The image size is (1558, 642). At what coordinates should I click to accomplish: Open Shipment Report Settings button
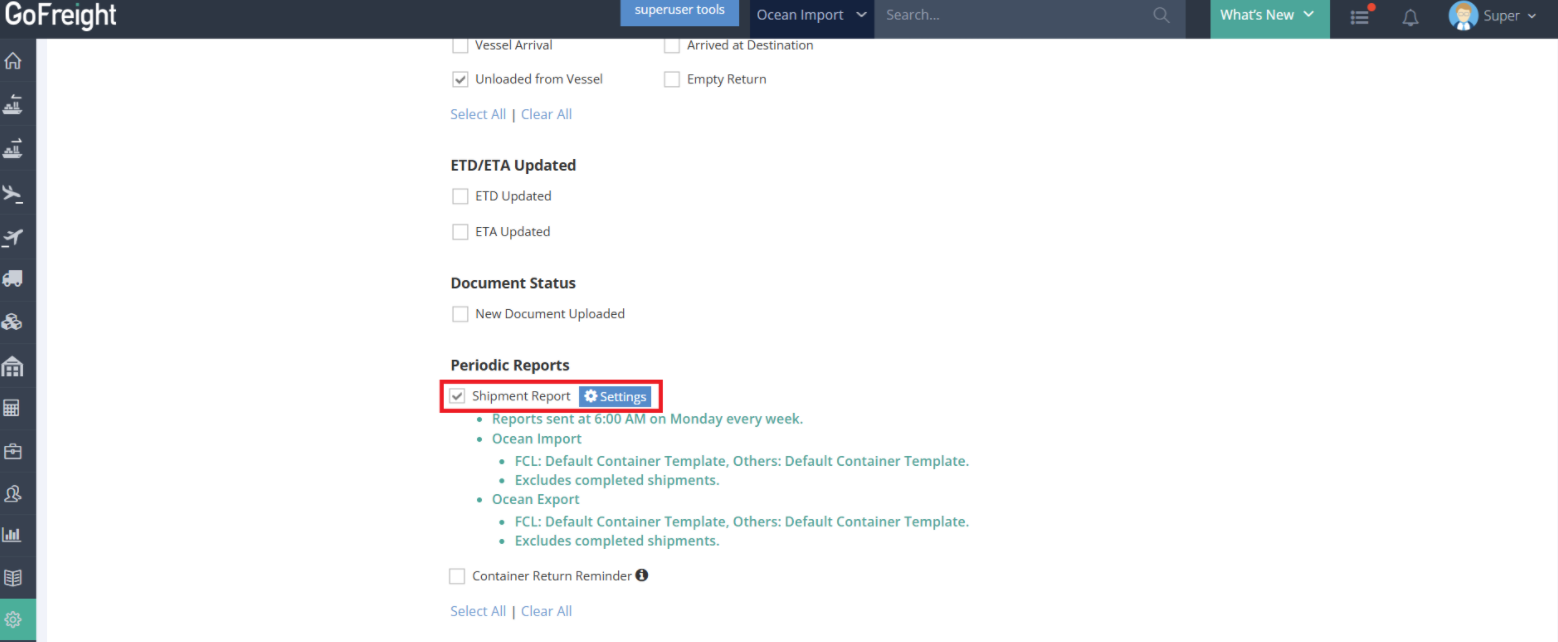pos(615,397)
